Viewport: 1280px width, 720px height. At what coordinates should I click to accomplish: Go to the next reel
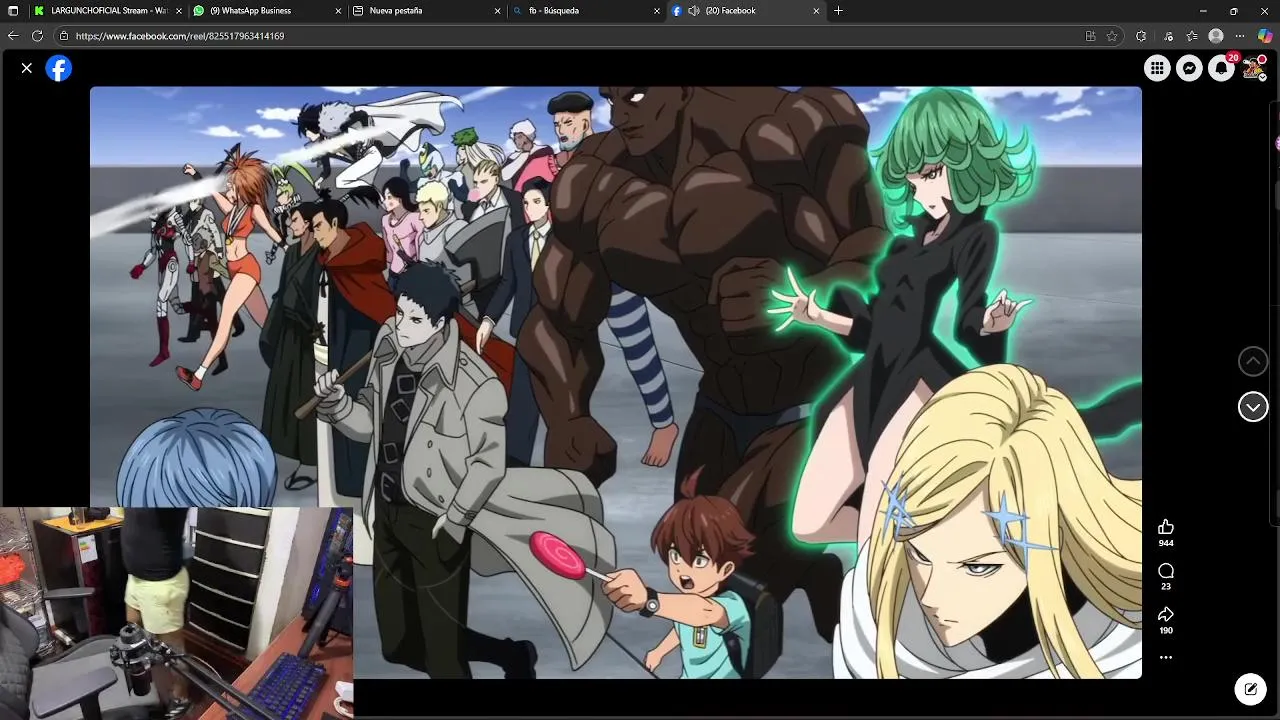1253,407
